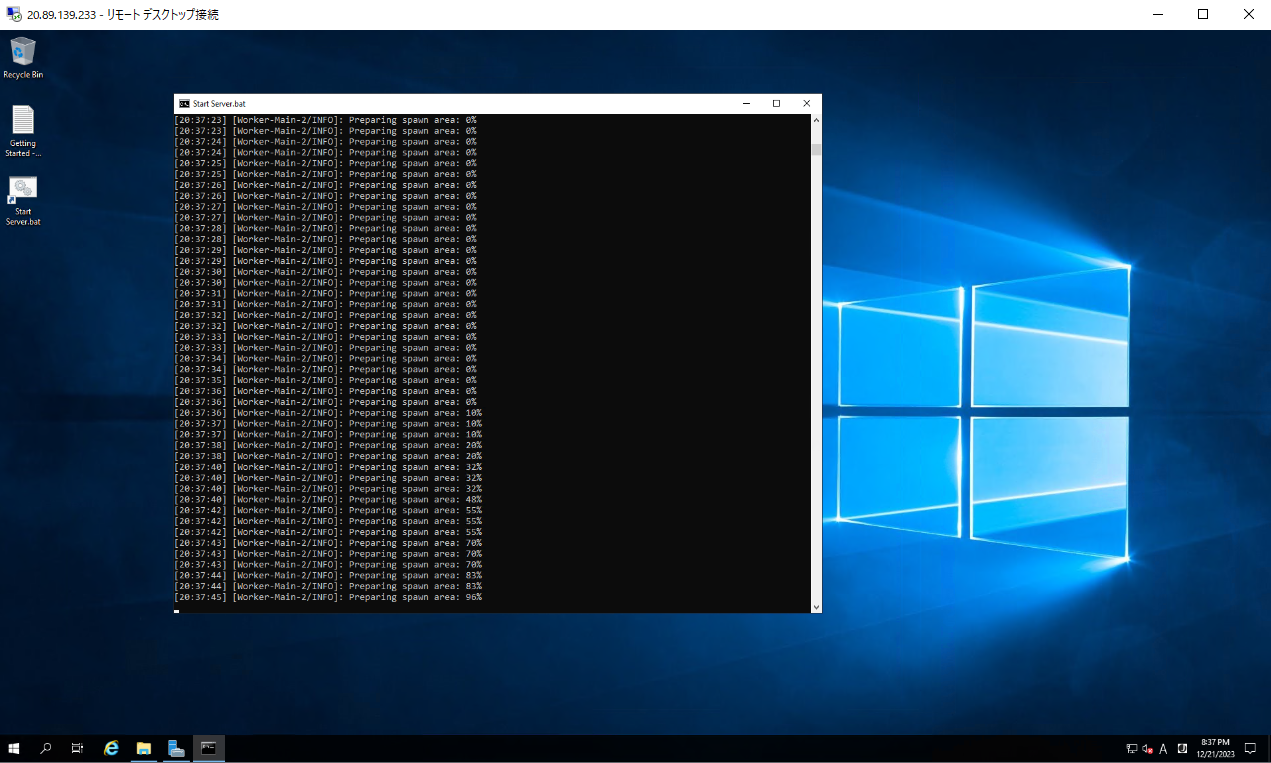The height and width of the screenshot is (763, 1271).
Task: Open taskbar Search magnifier
Action: (x=46, y=748)
